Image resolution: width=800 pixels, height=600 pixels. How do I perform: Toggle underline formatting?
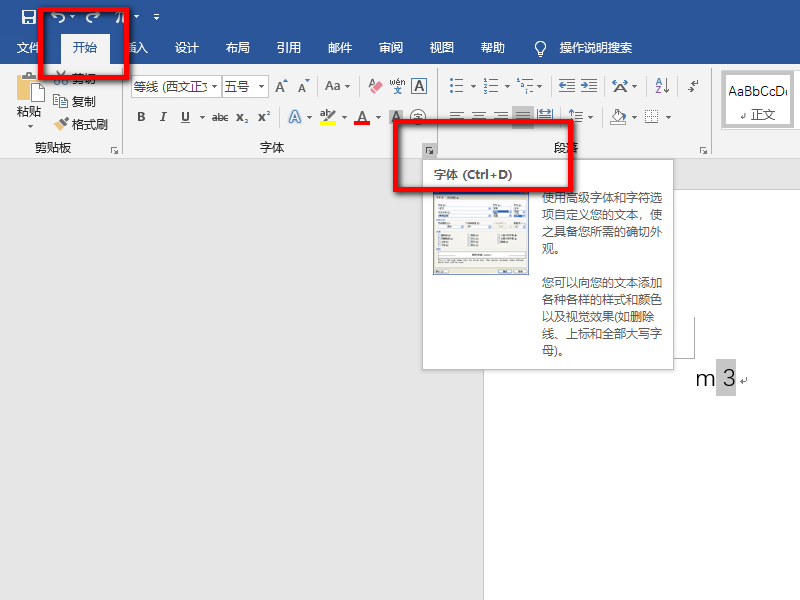click(185, 117)
